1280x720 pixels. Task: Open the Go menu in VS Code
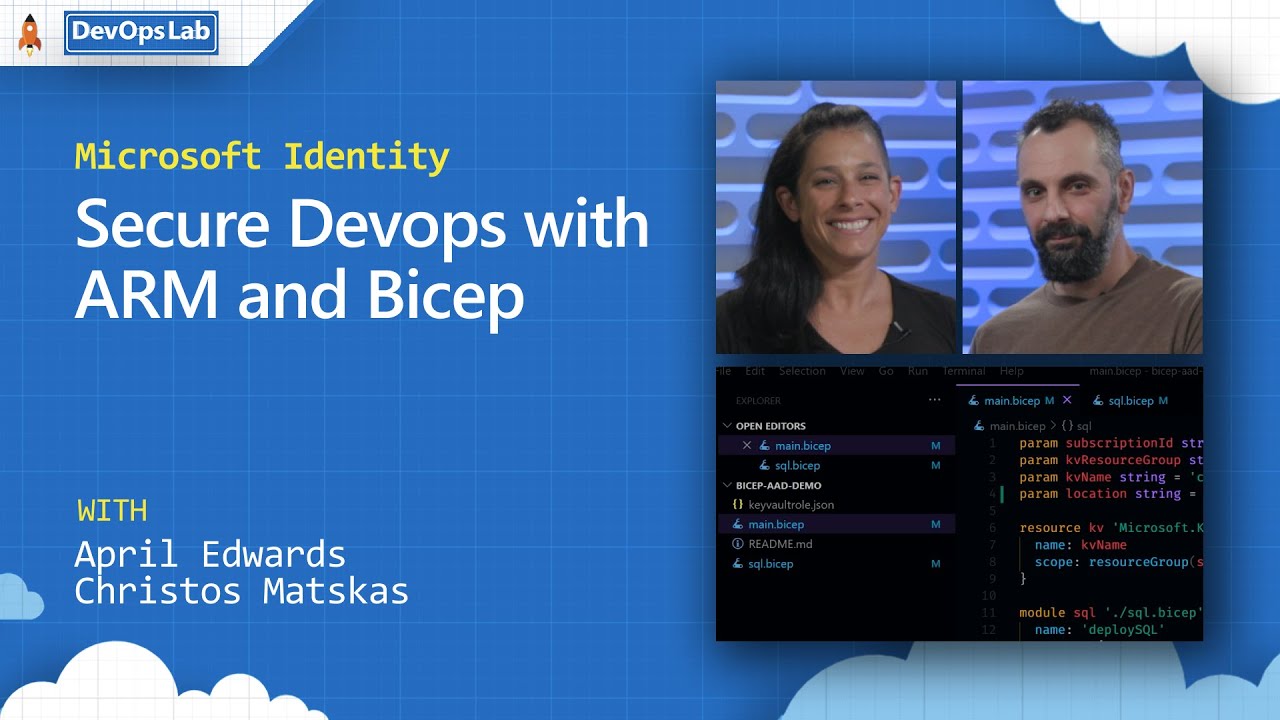click(x=886, y=371)
